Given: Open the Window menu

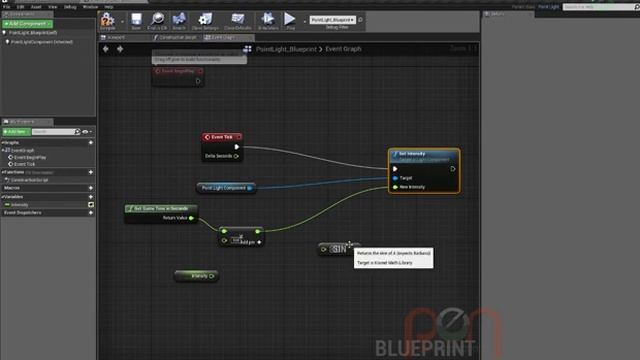Looking at the screenshot, I should point(90,7).
